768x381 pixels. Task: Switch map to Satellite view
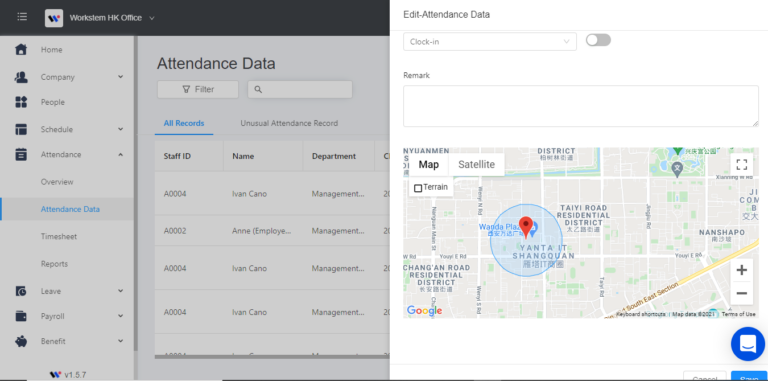[x=477, y=165]
